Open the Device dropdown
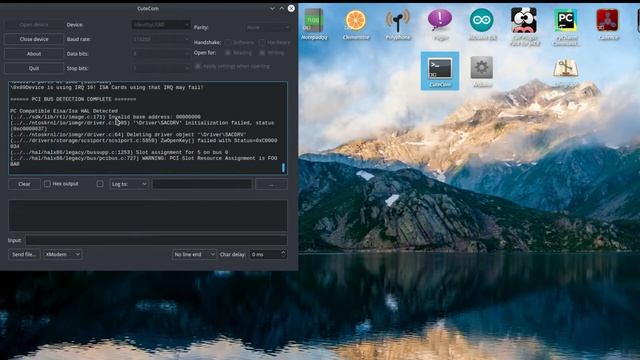Screen dimensions: 640x360 [161, 24]
